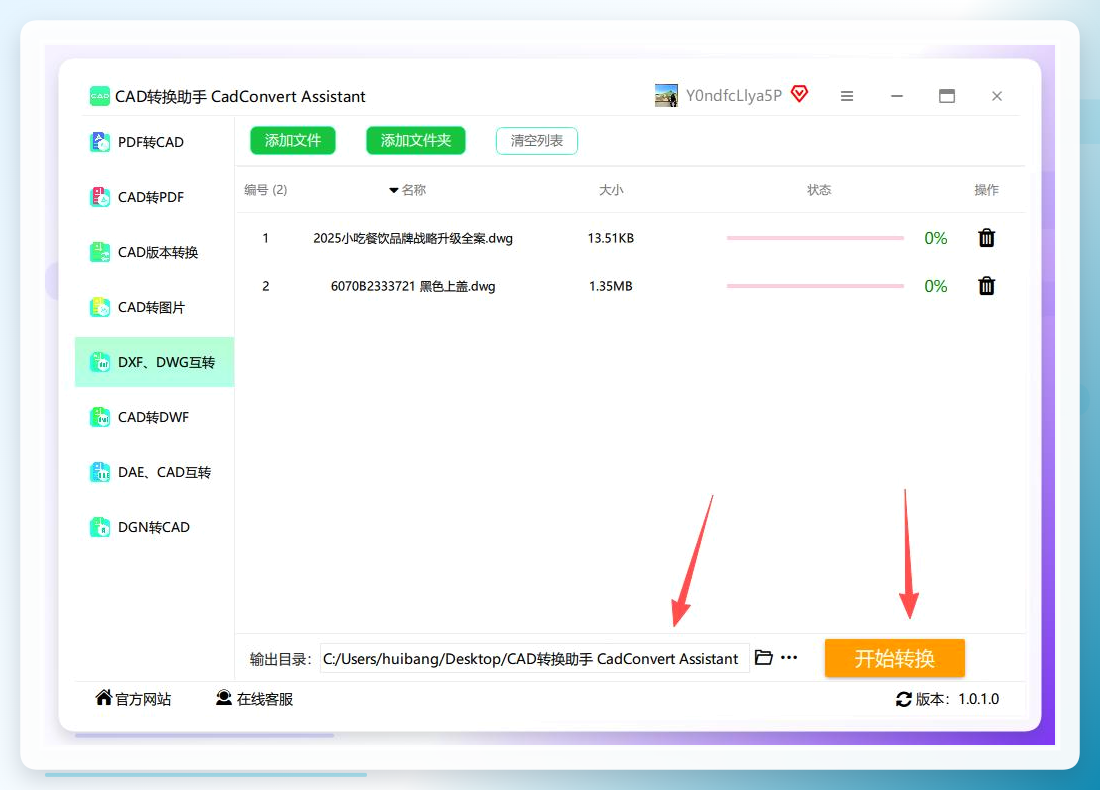Sort list by the 名称 arrow

[394, 190]
